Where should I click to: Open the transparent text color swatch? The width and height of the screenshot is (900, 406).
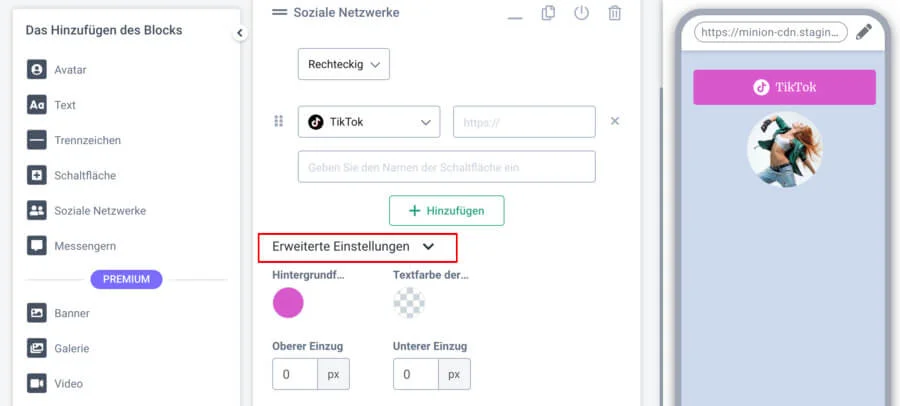pyautogui.click(x=409, y=303)
